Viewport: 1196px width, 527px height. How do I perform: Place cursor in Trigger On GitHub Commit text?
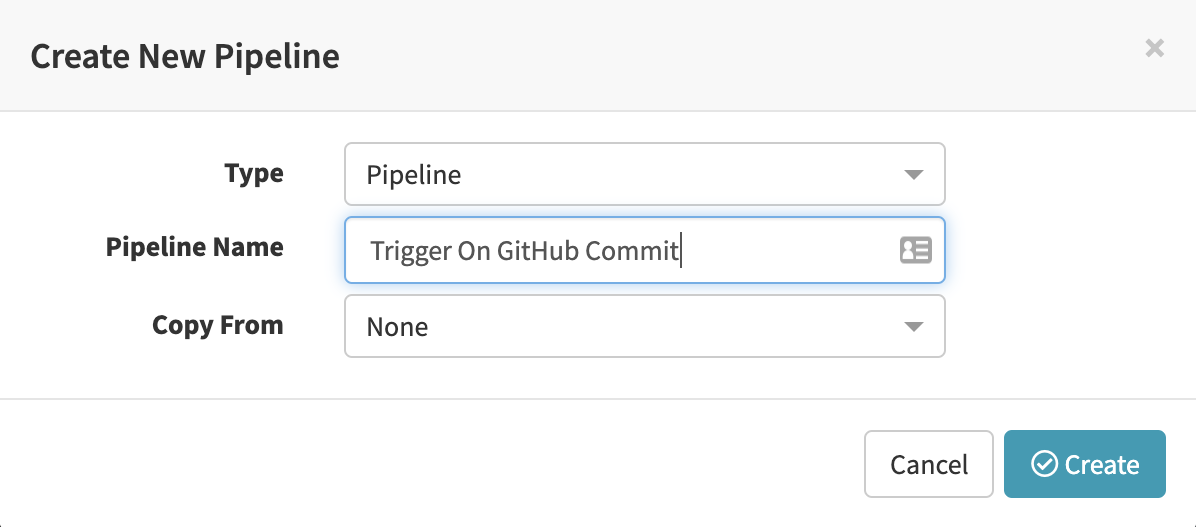click(x=524, y=250)
